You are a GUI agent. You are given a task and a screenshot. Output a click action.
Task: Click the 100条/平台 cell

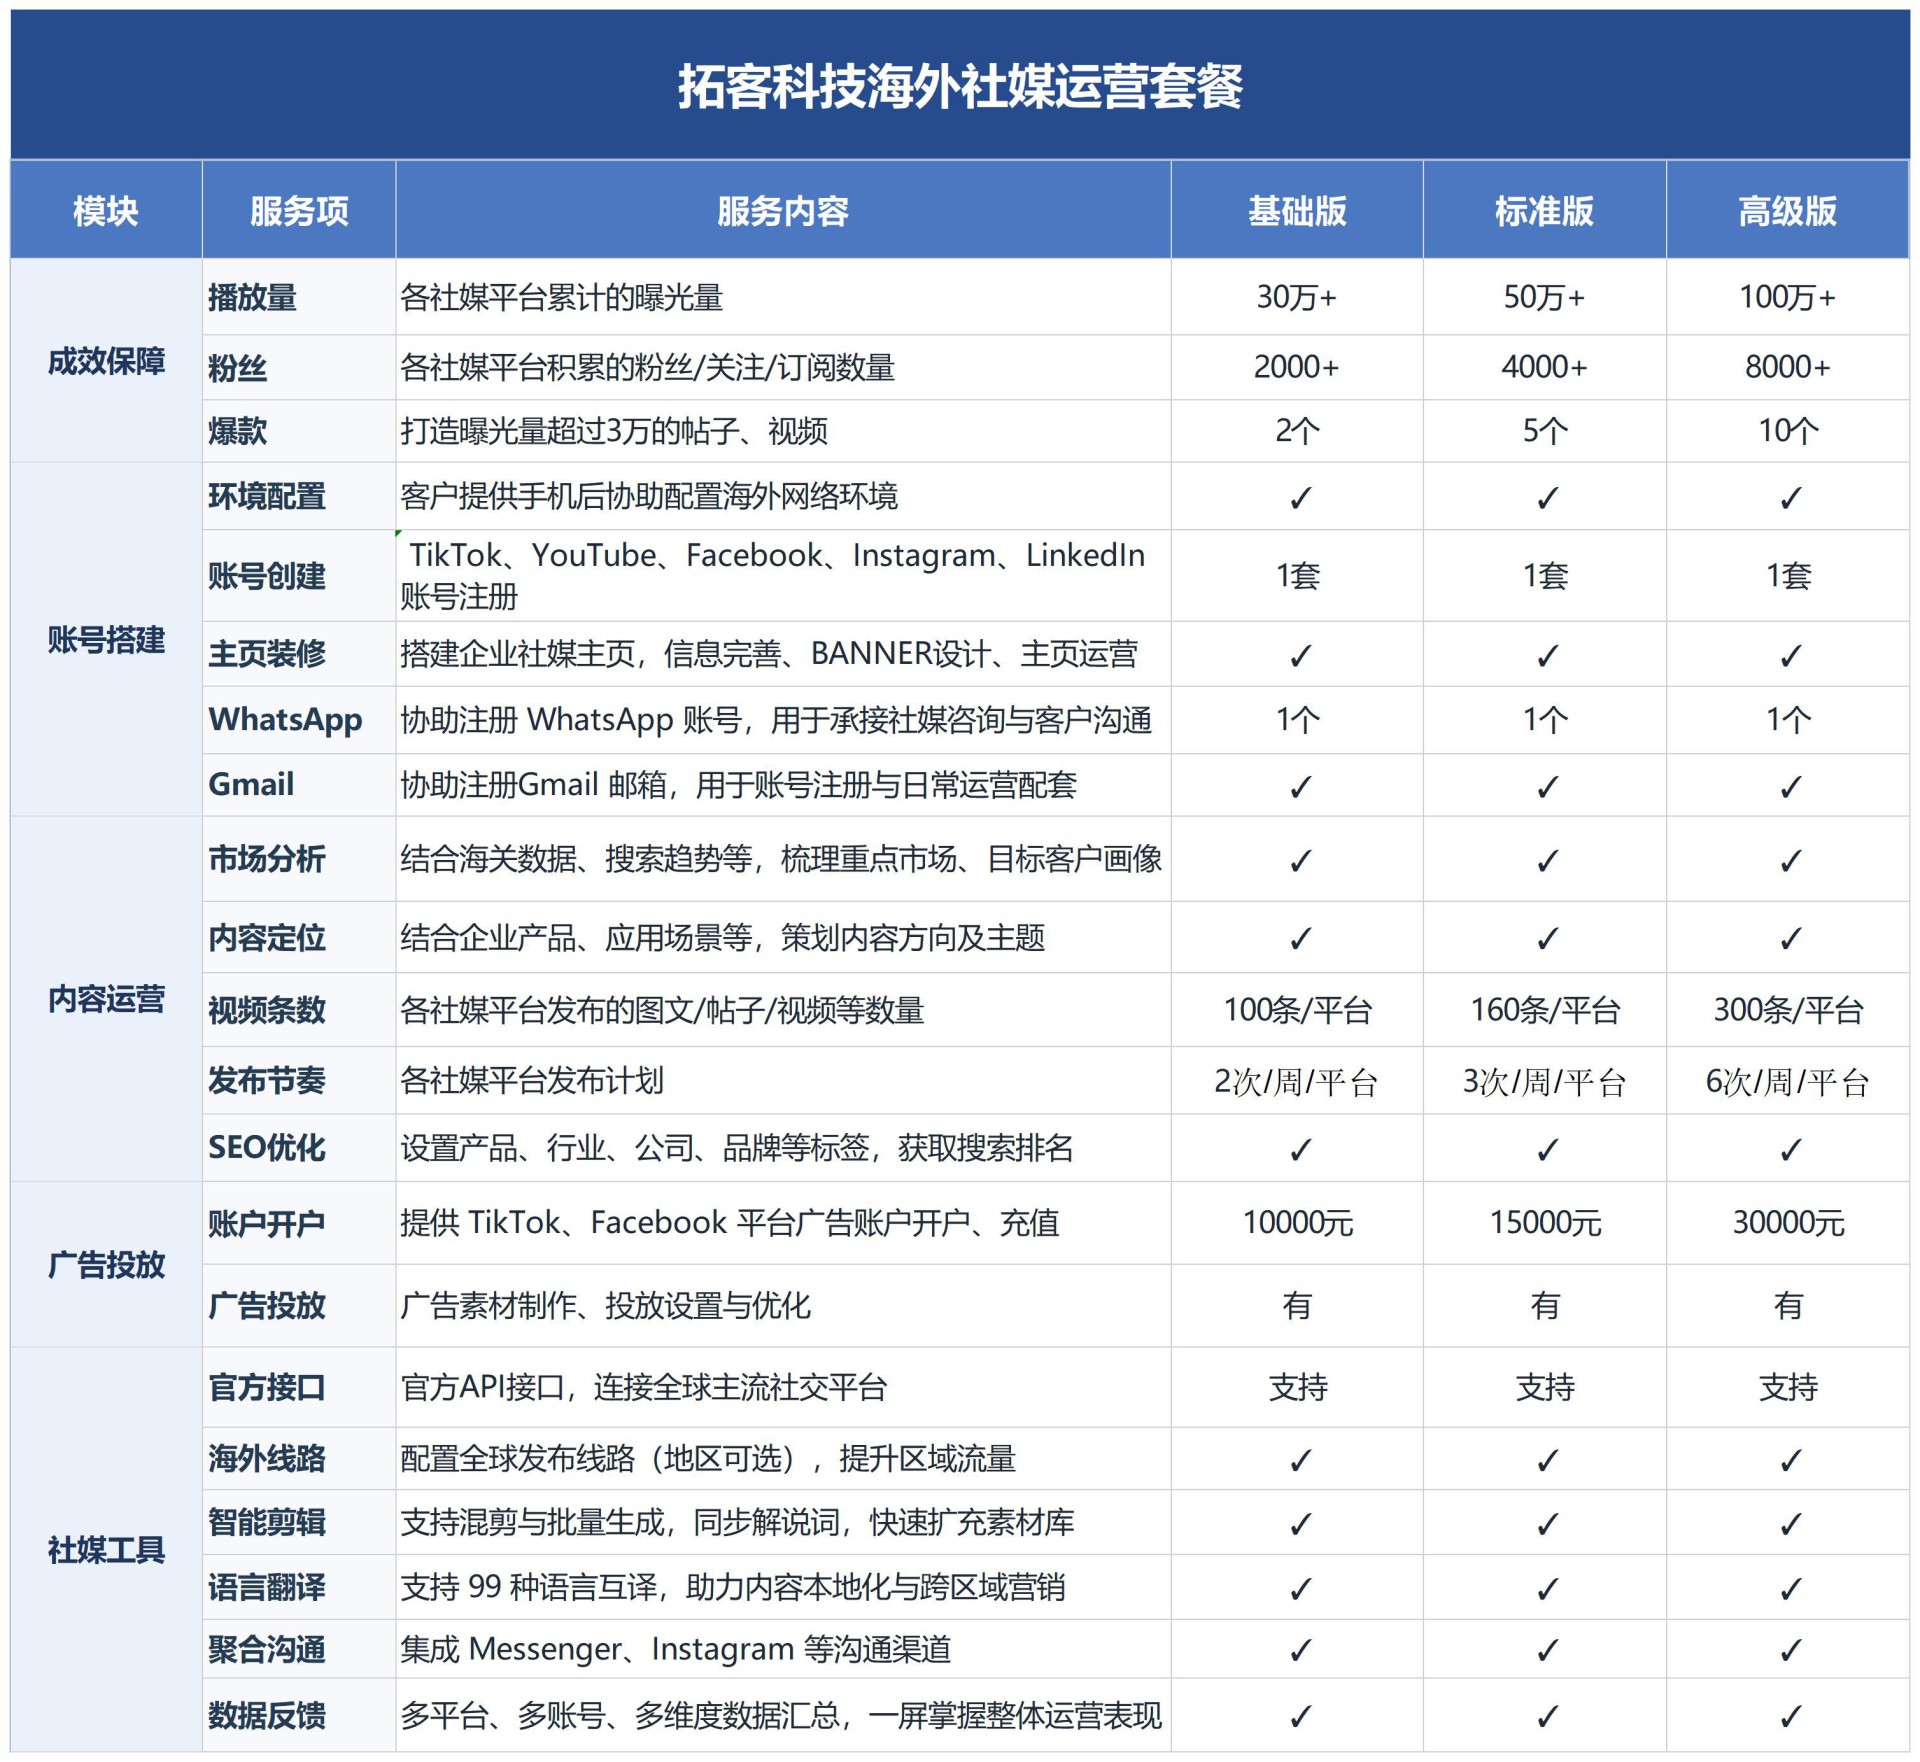1297,1010
